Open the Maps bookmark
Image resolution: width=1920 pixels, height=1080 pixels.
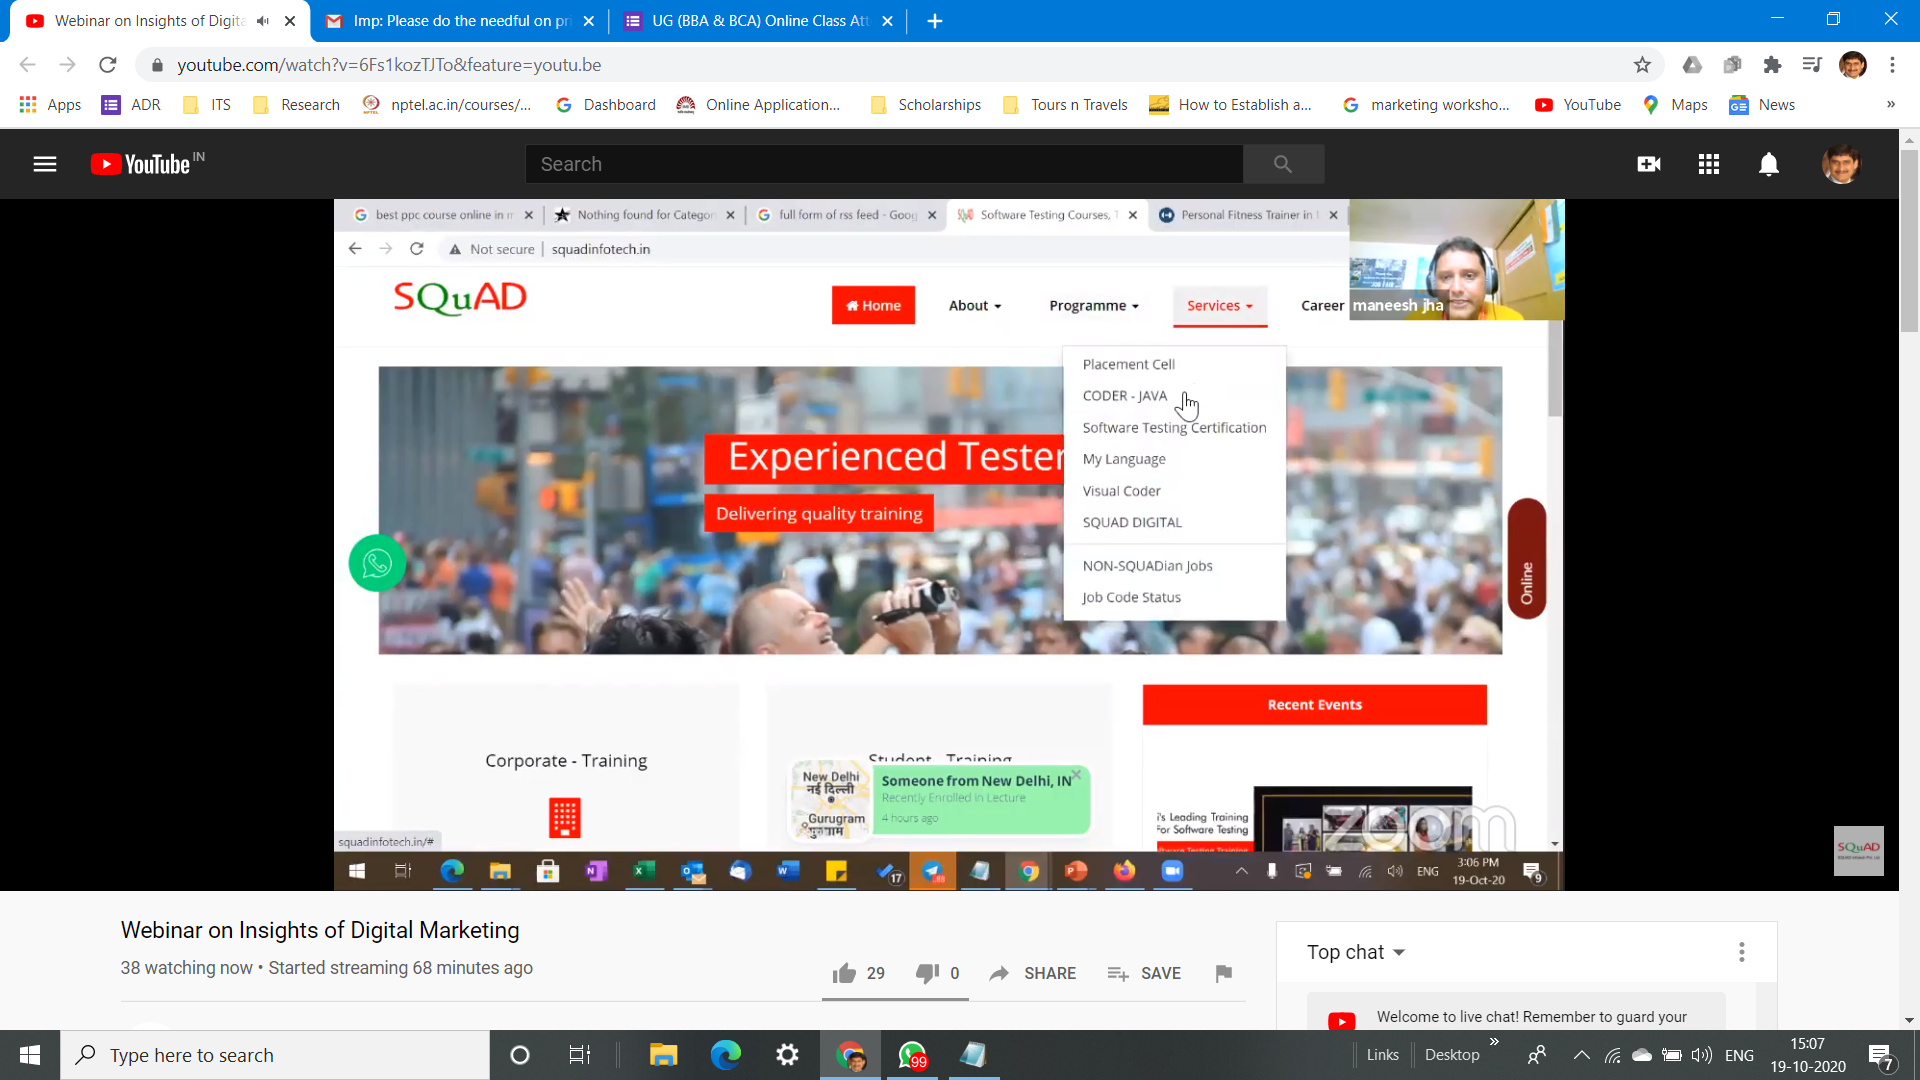point(1675,105)
